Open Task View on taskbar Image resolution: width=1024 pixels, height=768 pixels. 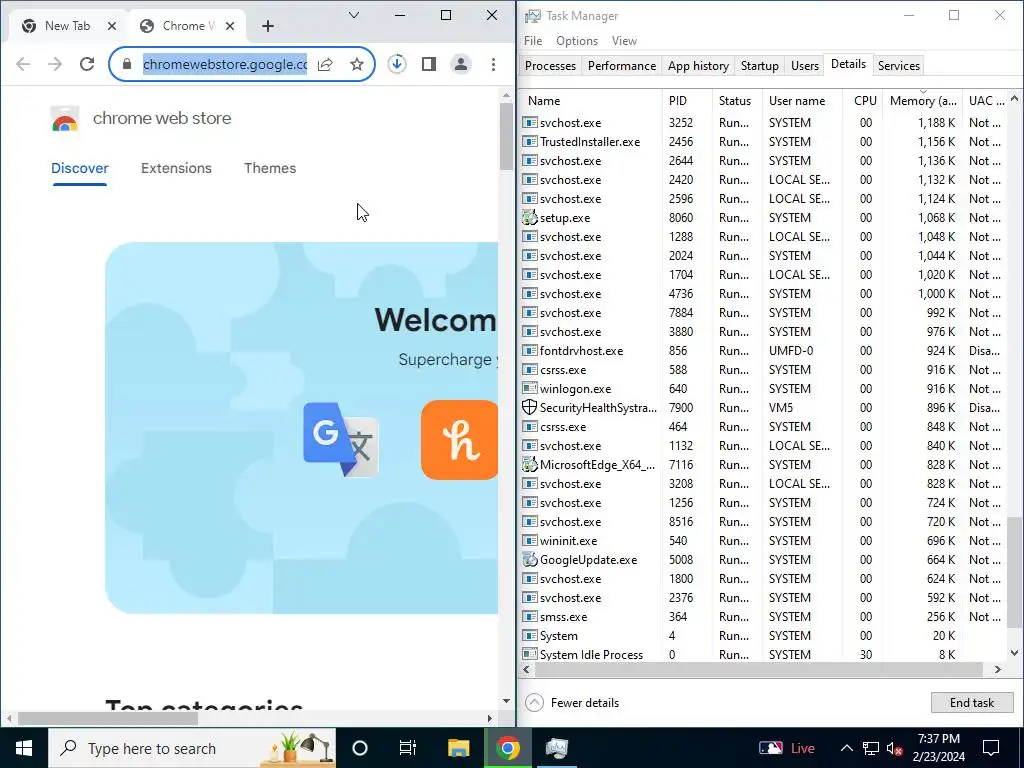click(408, 748)
